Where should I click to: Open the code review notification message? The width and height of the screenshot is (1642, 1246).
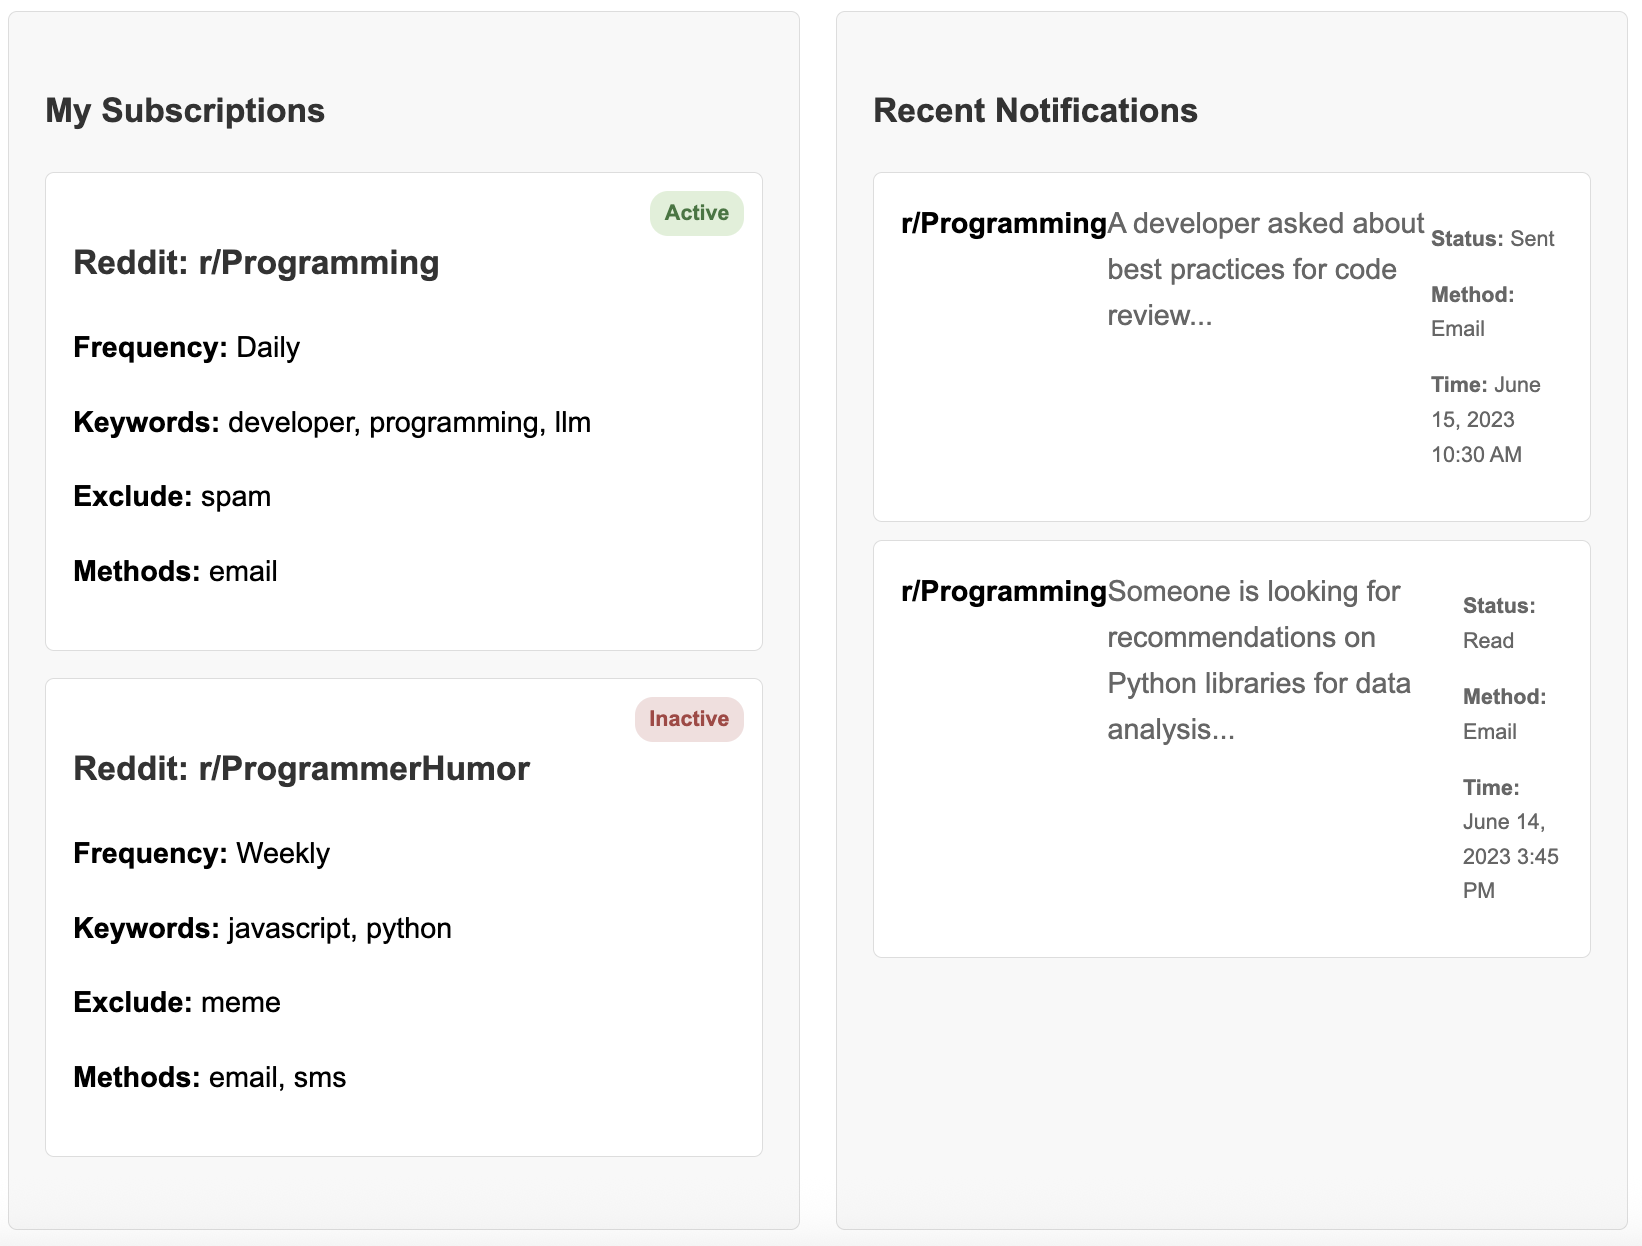coord(1264,269)
